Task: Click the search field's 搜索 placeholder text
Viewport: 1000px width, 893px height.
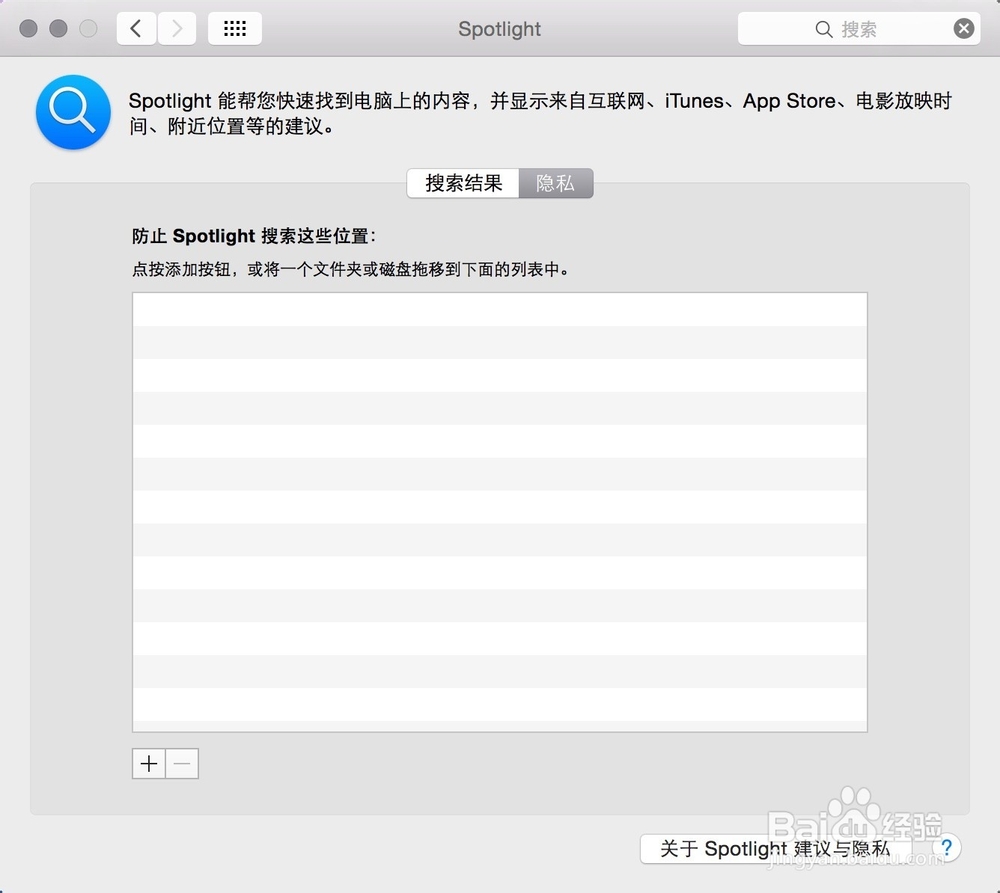Action: [858, 28]
